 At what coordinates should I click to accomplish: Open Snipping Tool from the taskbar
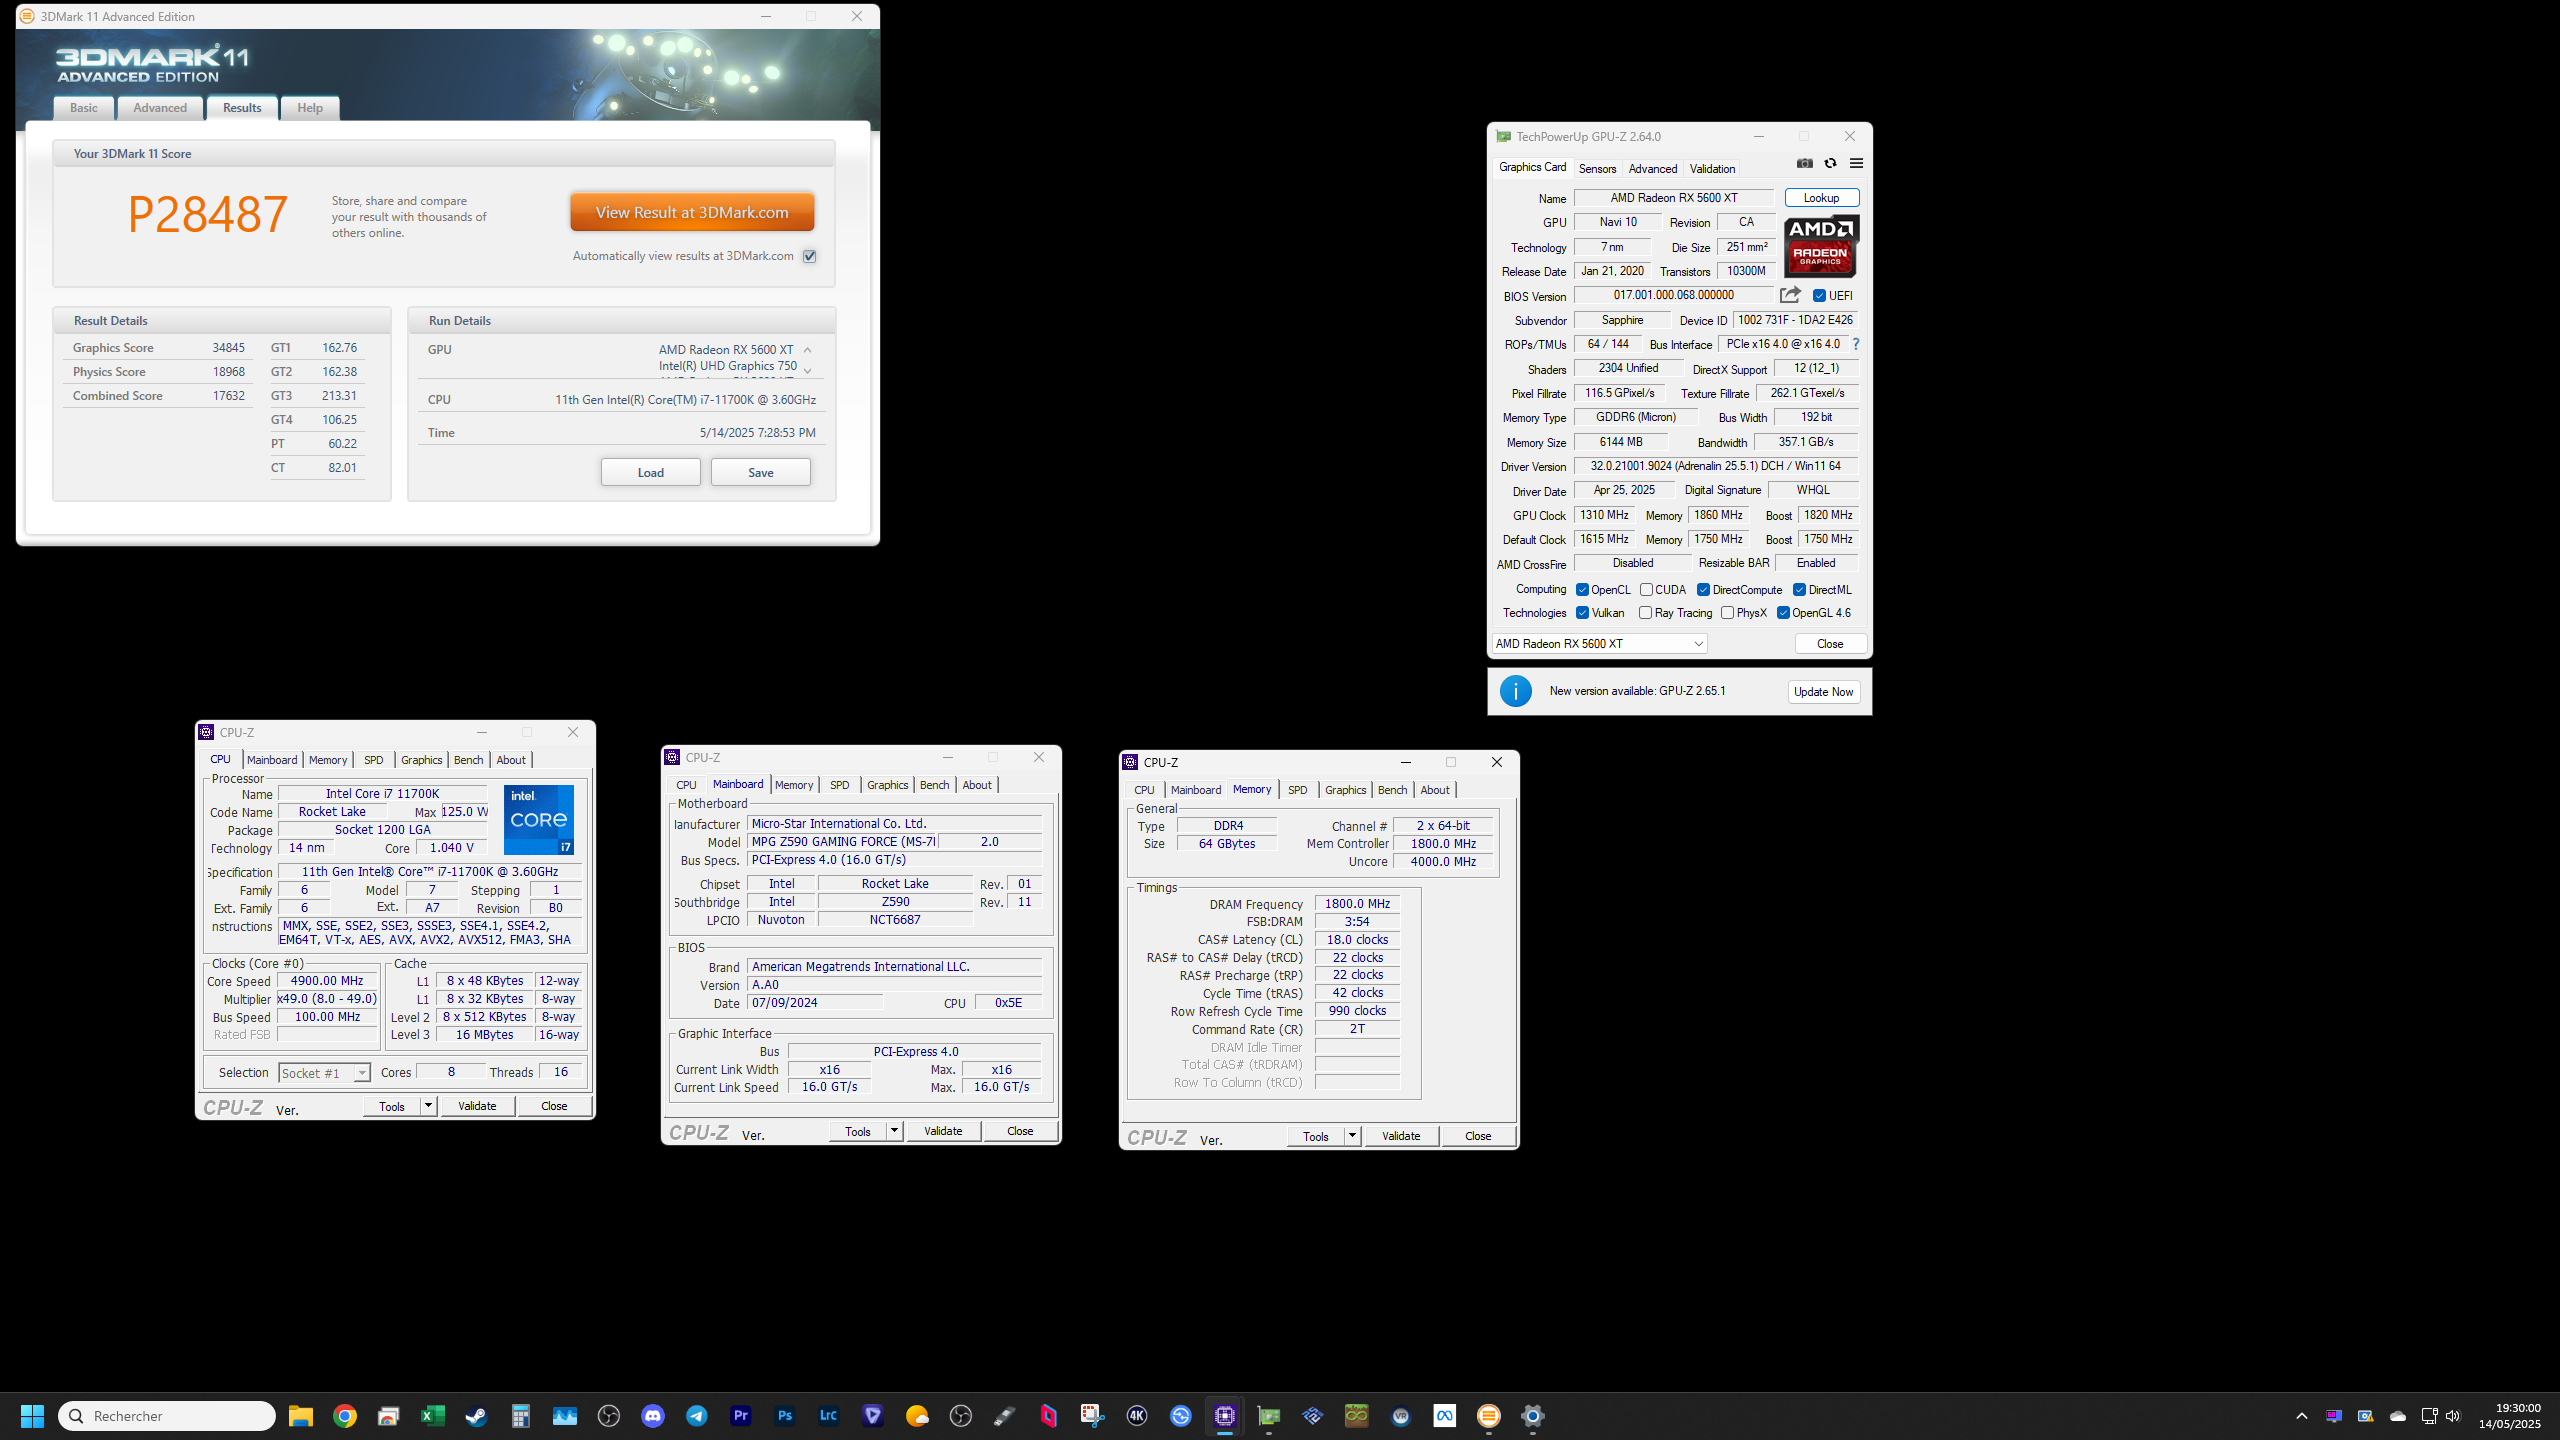[1093, 1416]
